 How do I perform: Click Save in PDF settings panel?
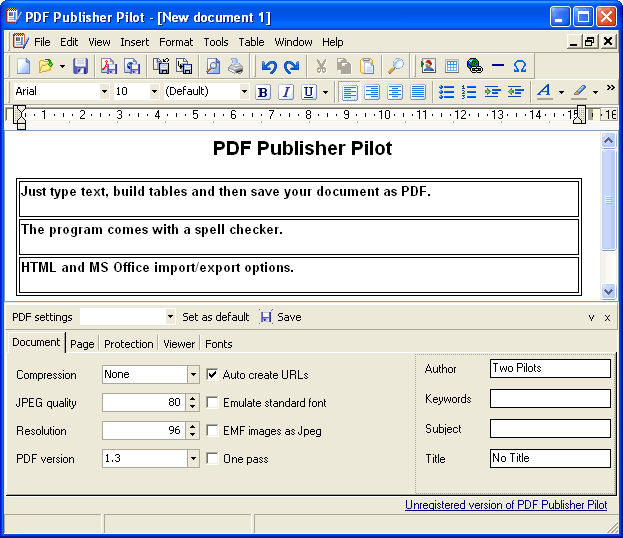pos(281,317)
